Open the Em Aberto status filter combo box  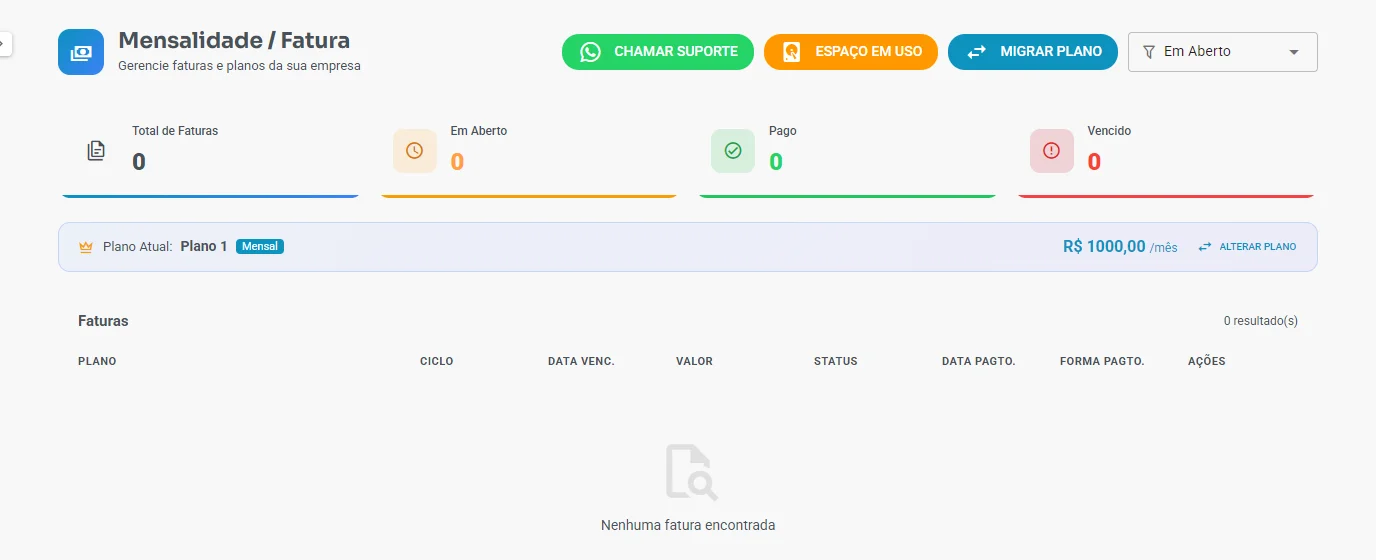tap(1223, 52)
